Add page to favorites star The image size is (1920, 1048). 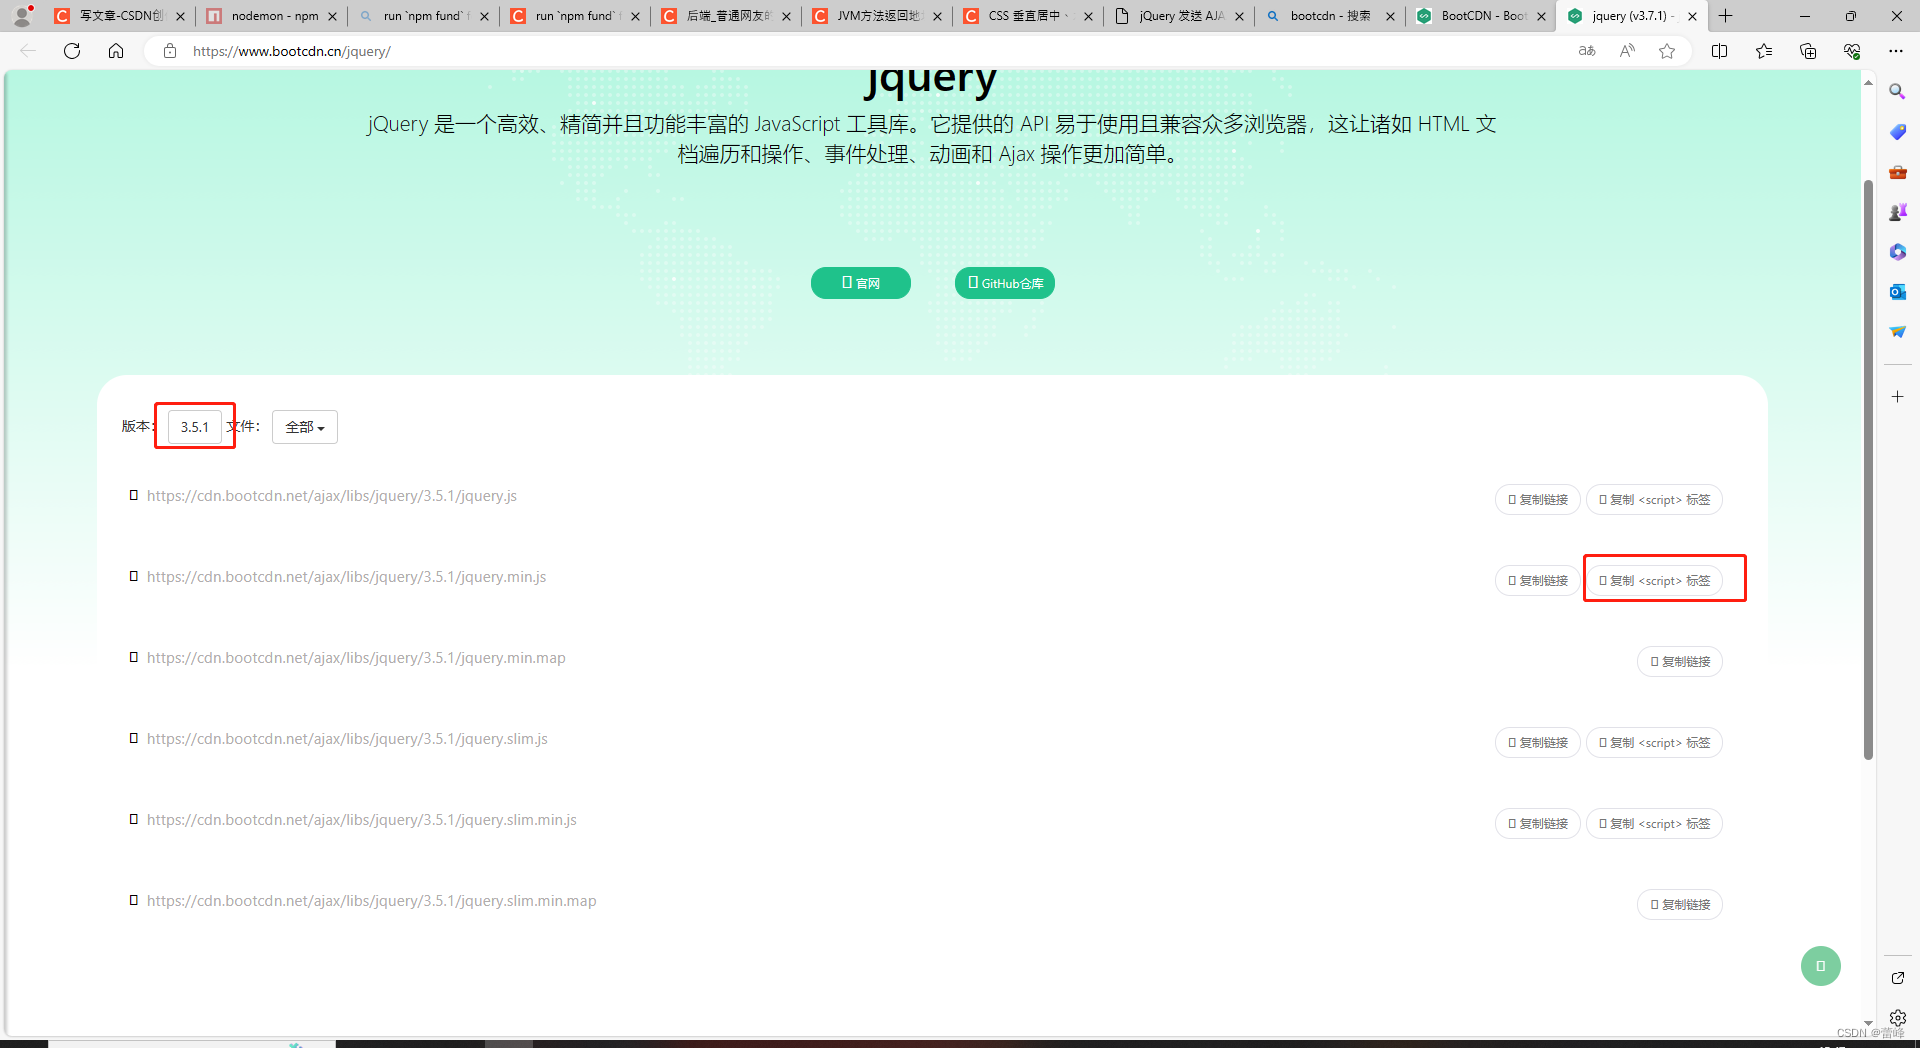click(1667, 51)
